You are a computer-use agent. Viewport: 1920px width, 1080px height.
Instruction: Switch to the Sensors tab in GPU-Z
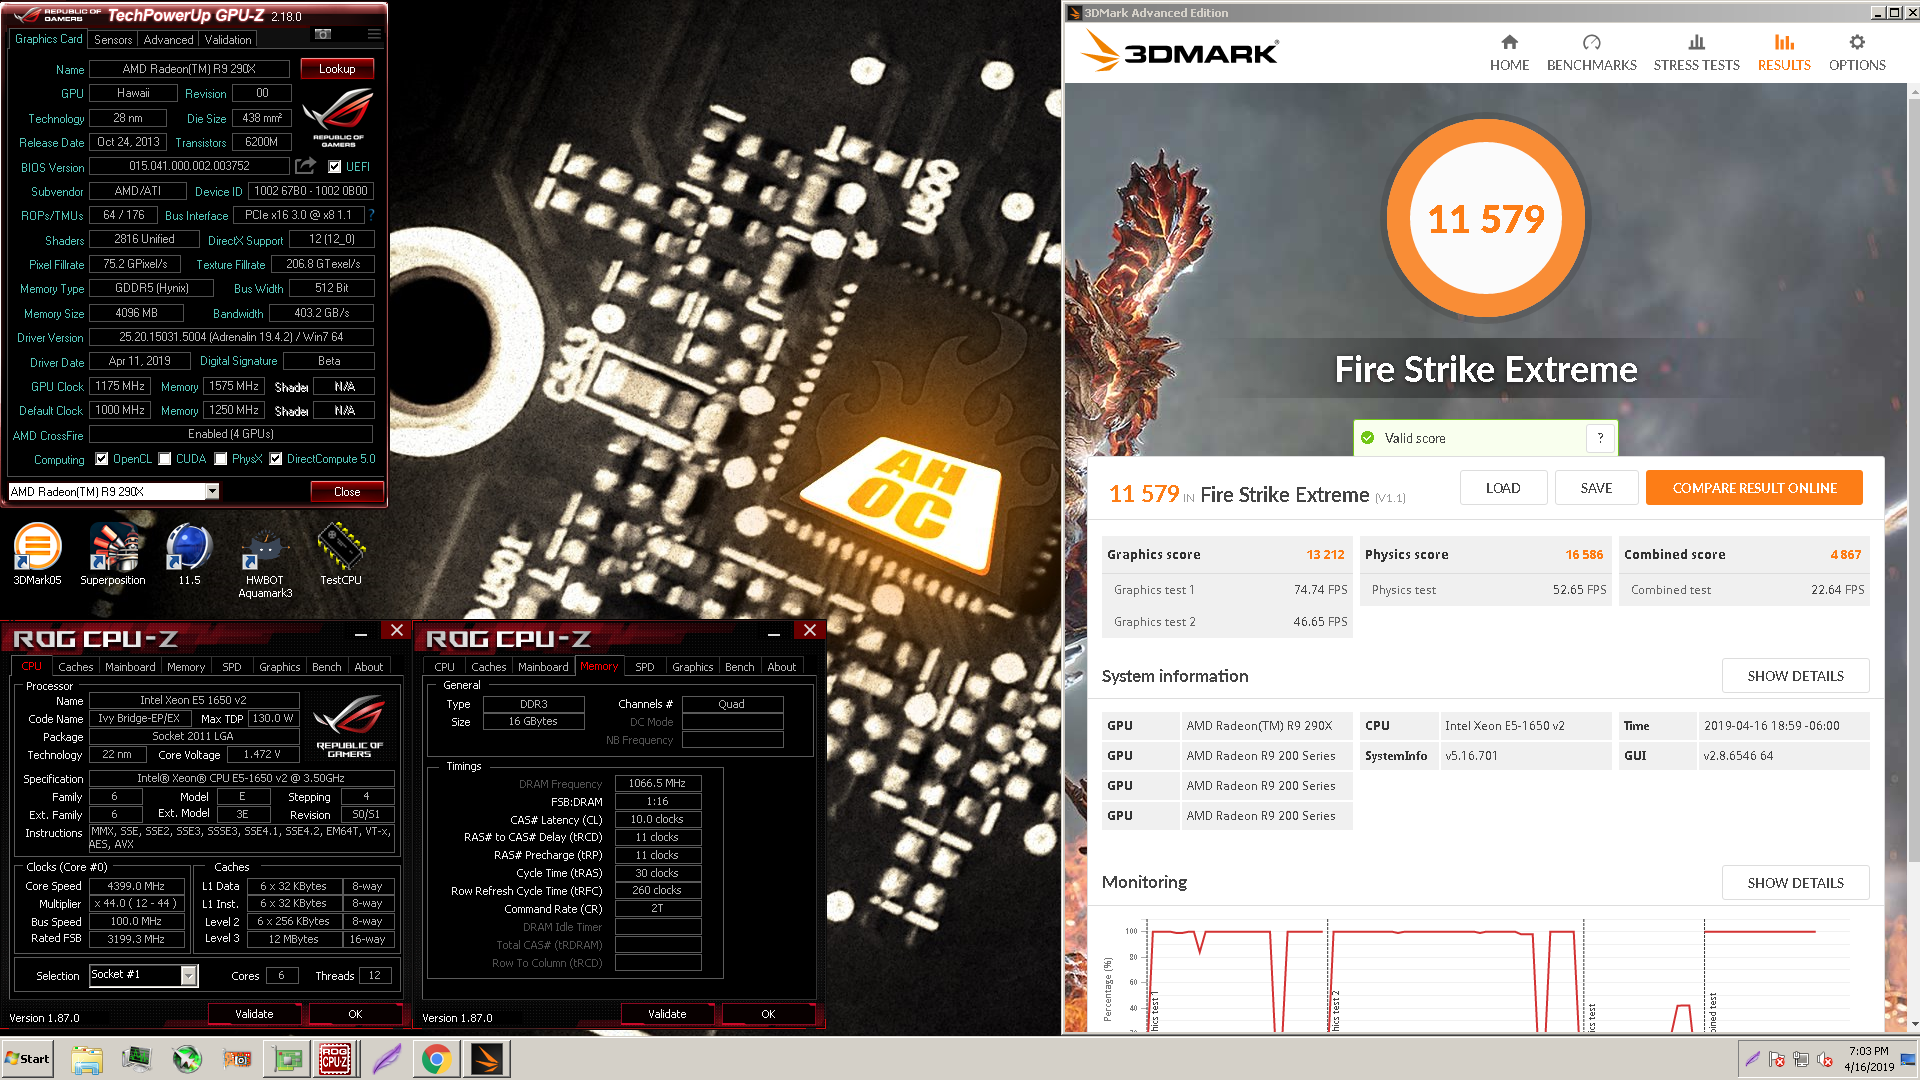(113, 40)
